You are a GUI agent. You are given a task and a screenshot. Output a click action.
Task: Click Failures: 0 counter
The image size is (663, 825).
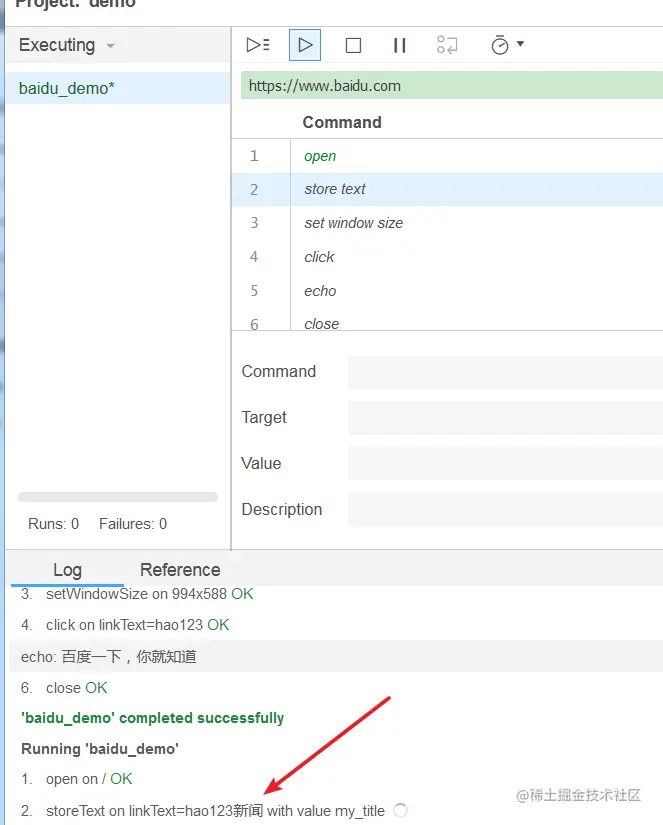(x=133, y=524)
